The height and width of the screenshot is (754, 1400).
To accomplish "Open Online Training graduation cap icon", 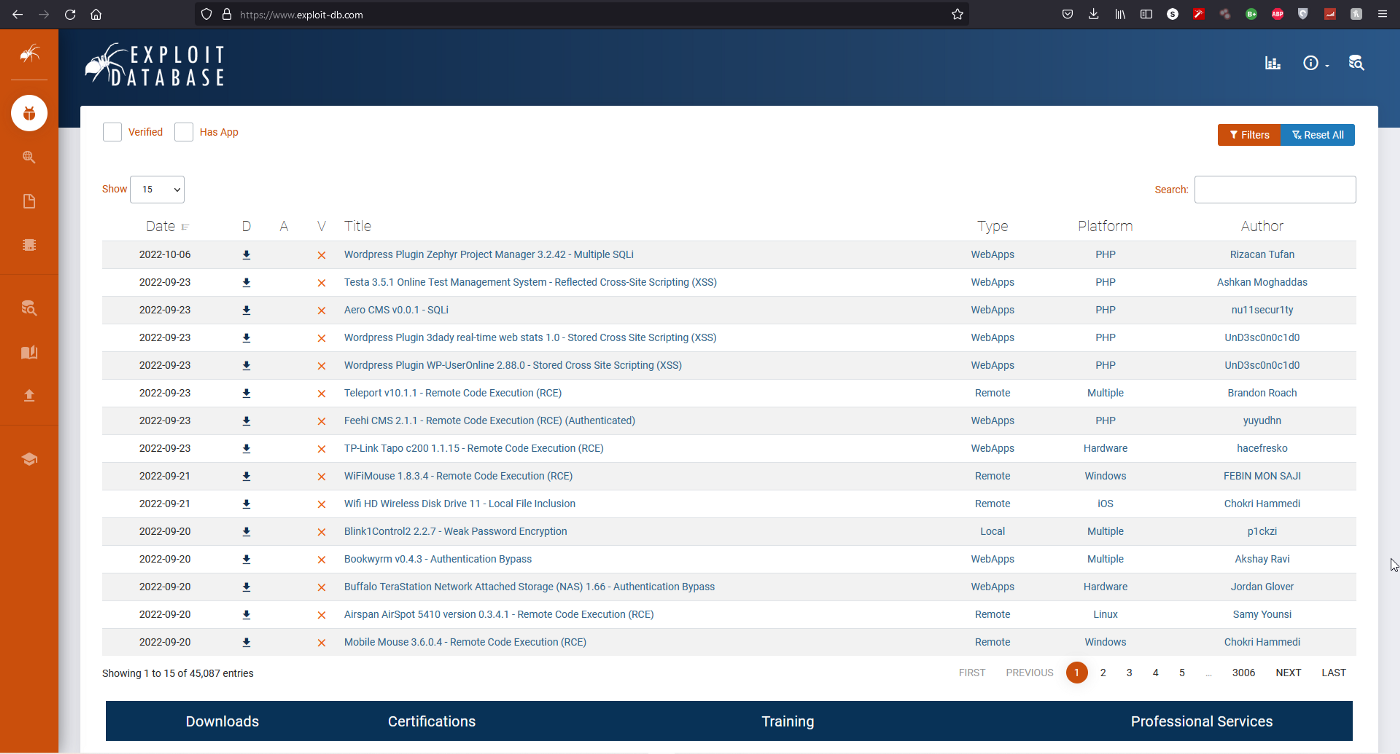I will point(29,459).
